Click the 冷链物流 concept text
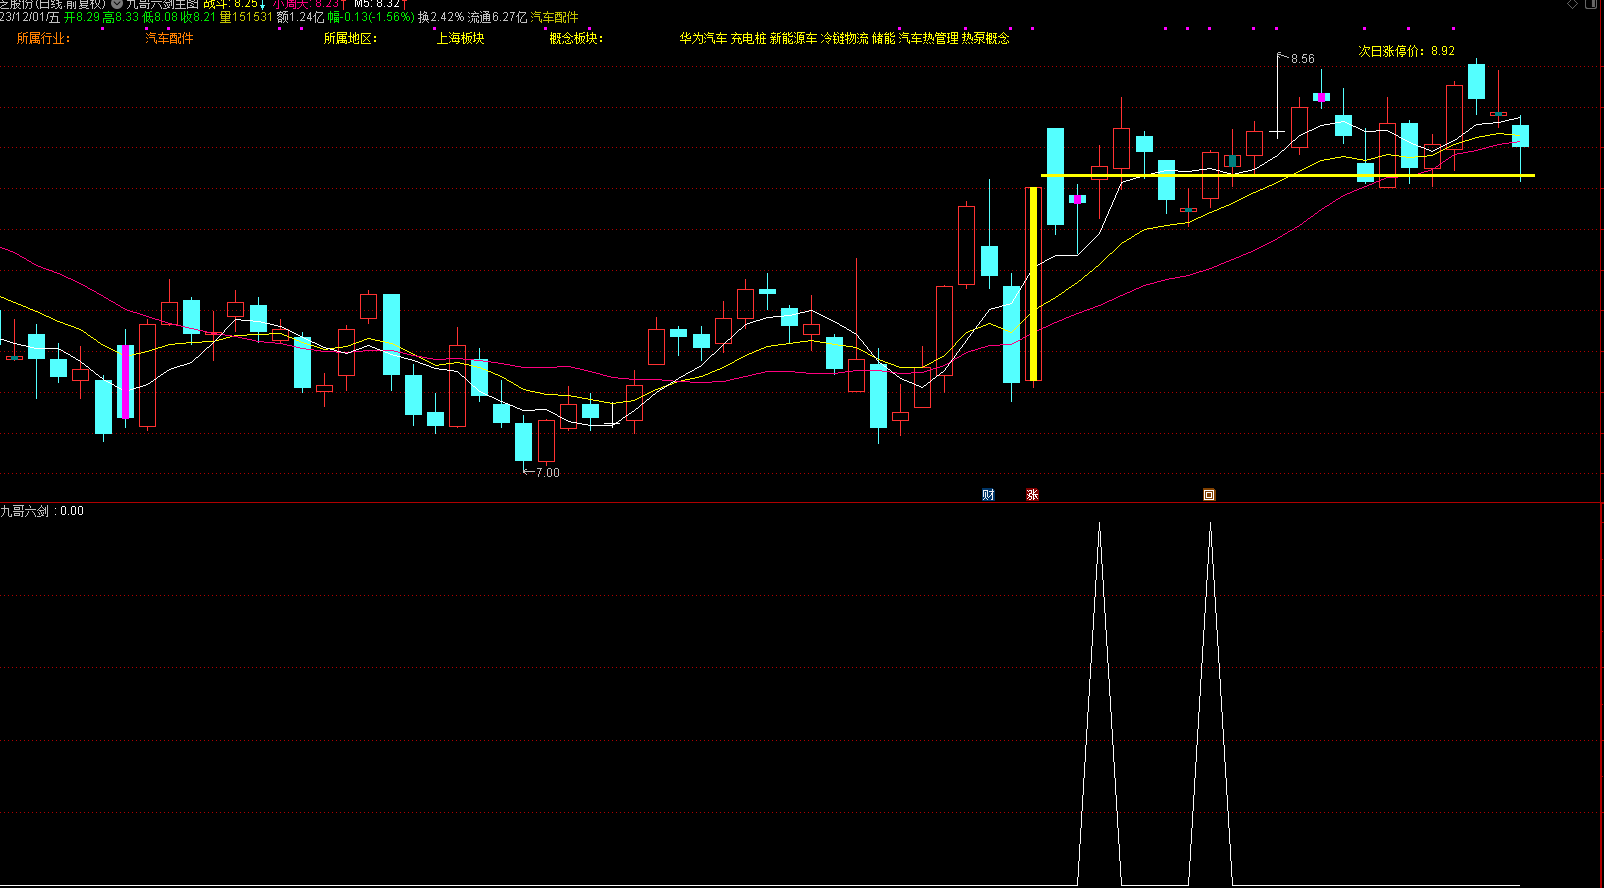This screenshot has width=1604, height=888. pyautogui.click(x=844, y=38)
